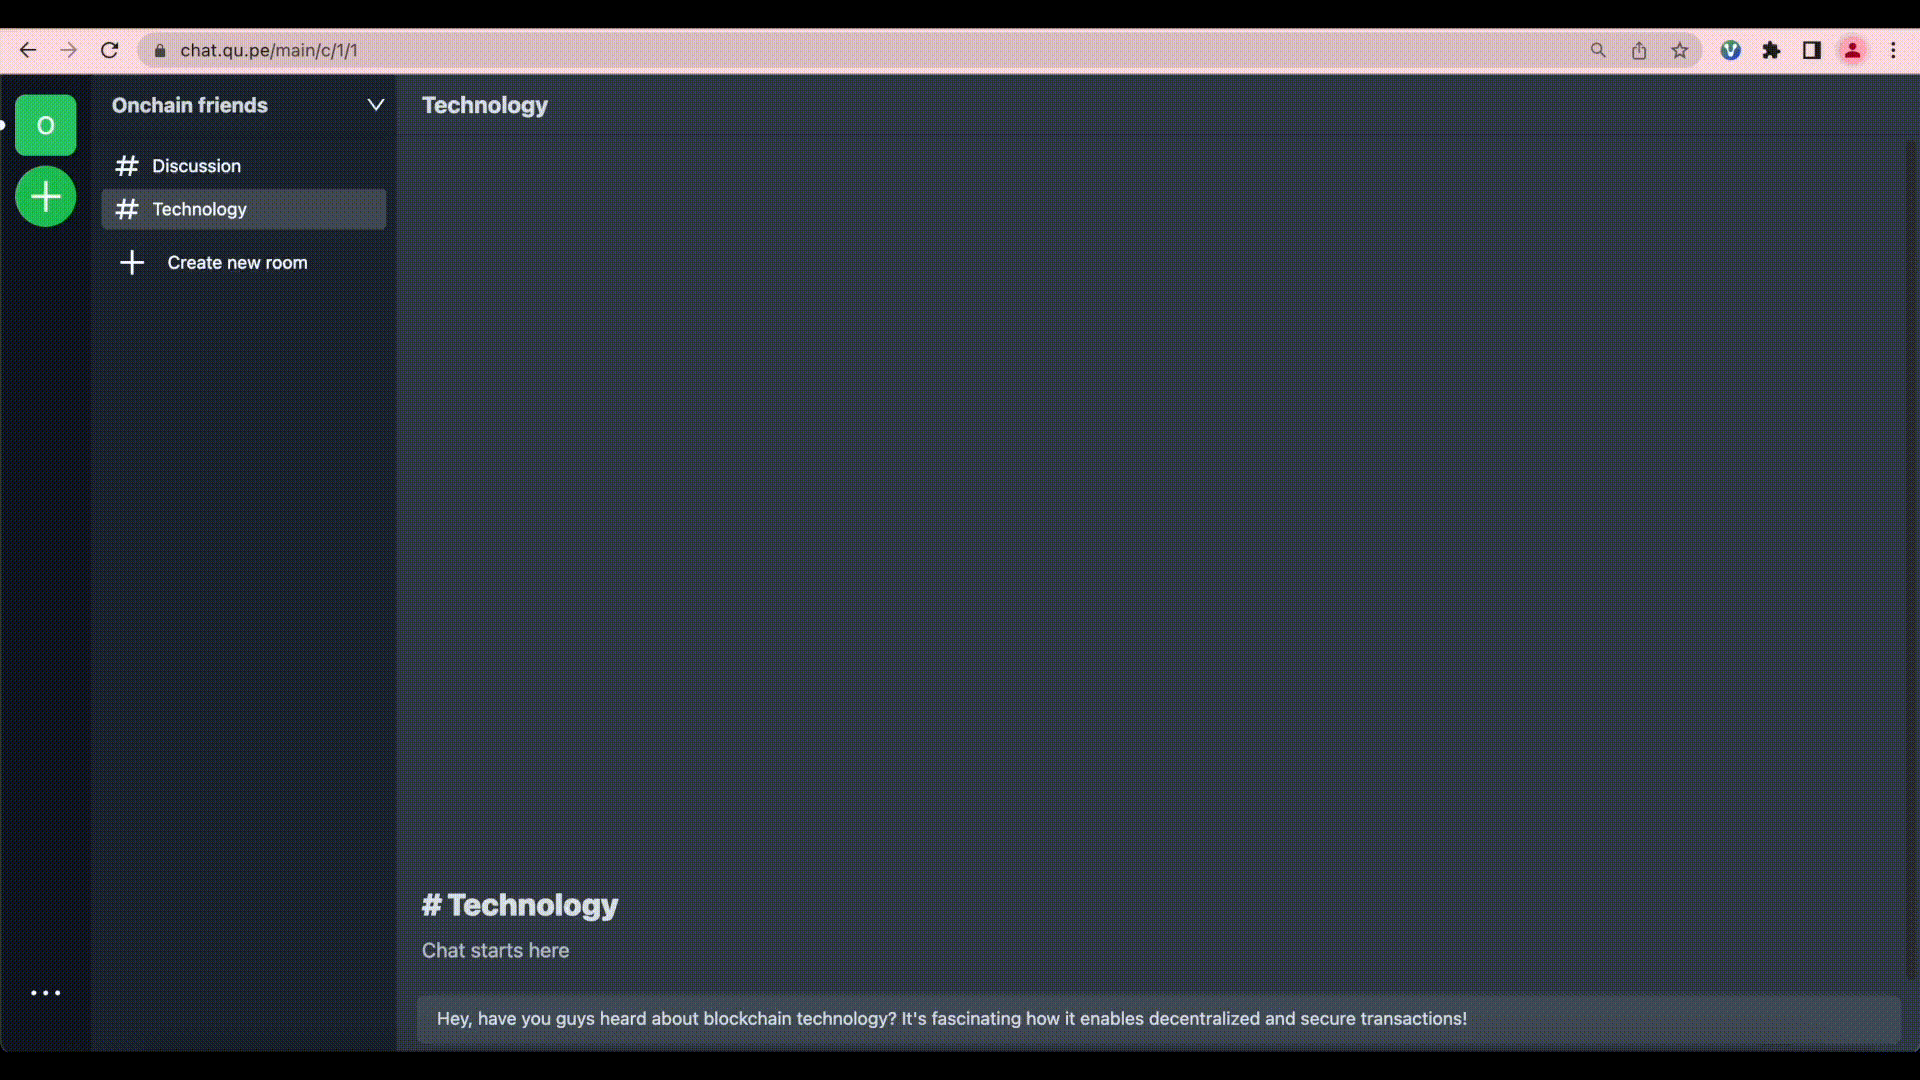Go back using the browser back arrow
The image size is (1920, 1080).
(x=28, y=50)
